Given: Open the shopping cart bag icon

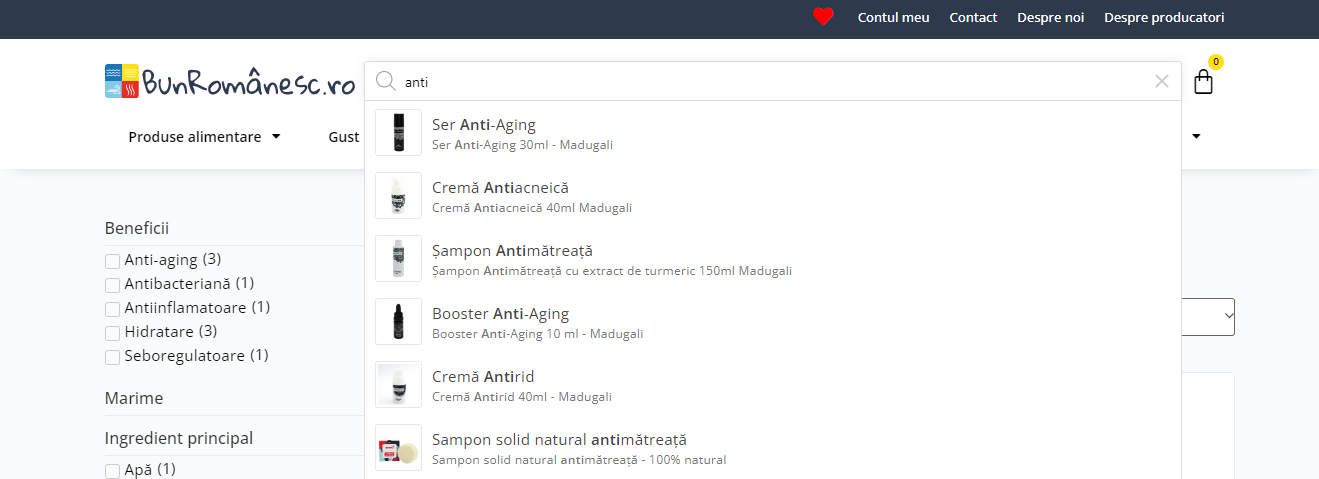Looking at the screenshot, I should (x=1204, y=81).
